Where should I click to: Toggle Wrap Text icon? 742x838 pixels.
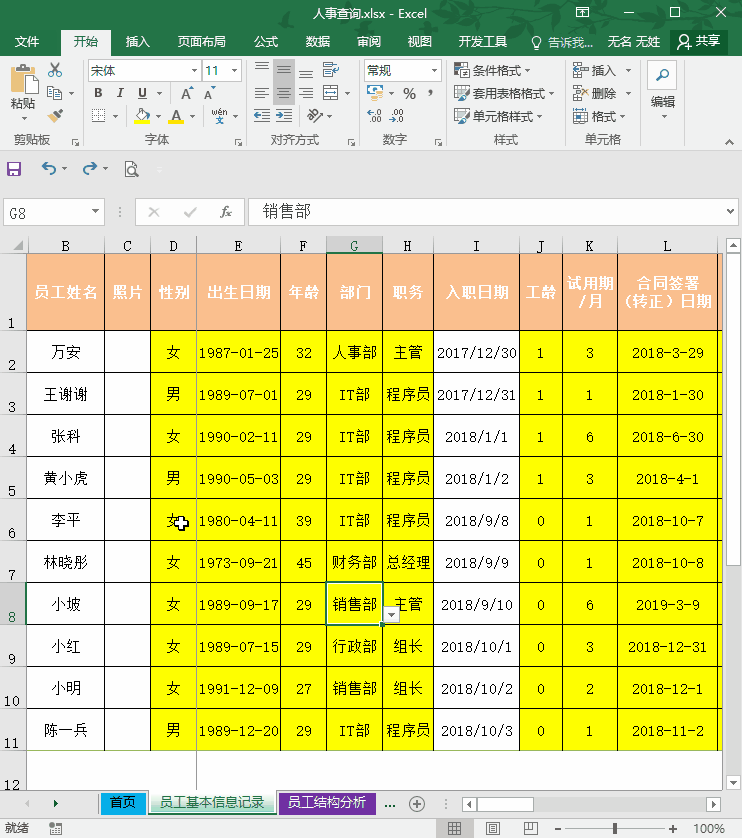coord(331,70)
